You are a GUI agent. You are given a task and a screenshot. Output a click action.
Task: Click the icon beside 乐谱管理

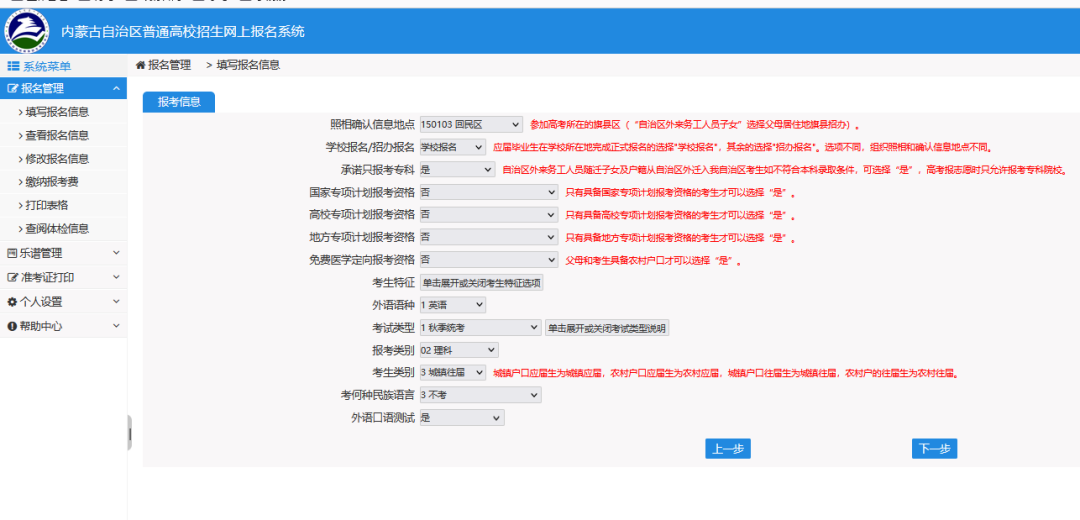coord(12,253)
